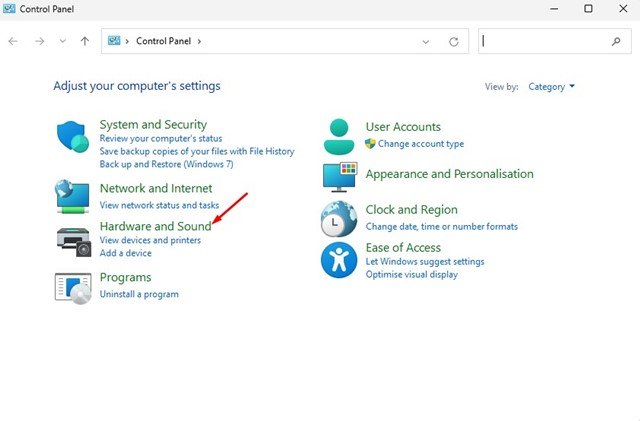
Task: Click Add a device link
Action: coord(126,253)
